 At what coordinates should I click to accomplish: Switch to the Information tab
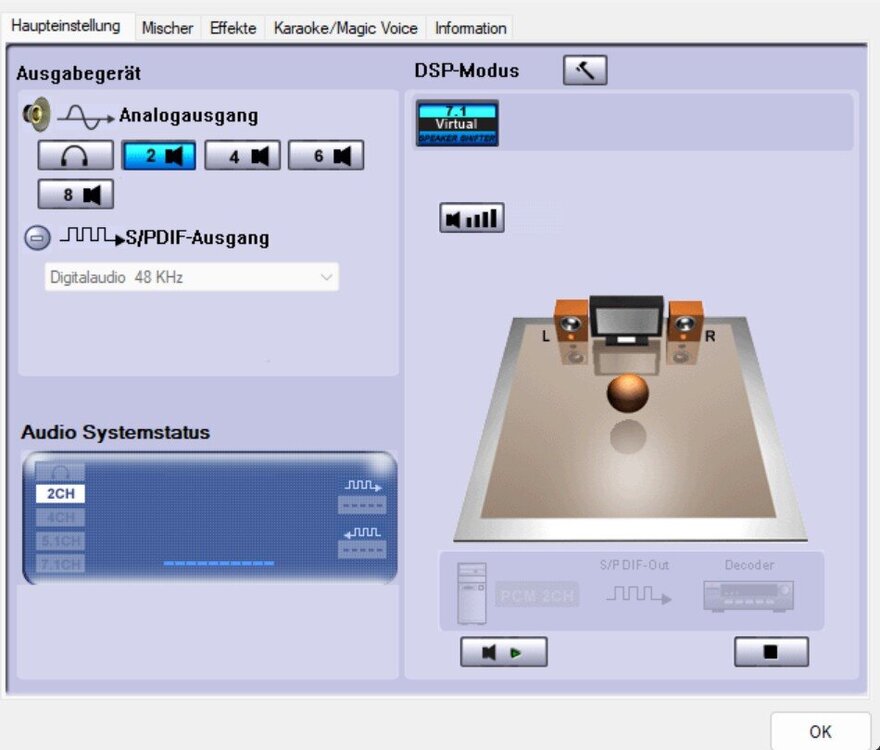coord(470,28)
